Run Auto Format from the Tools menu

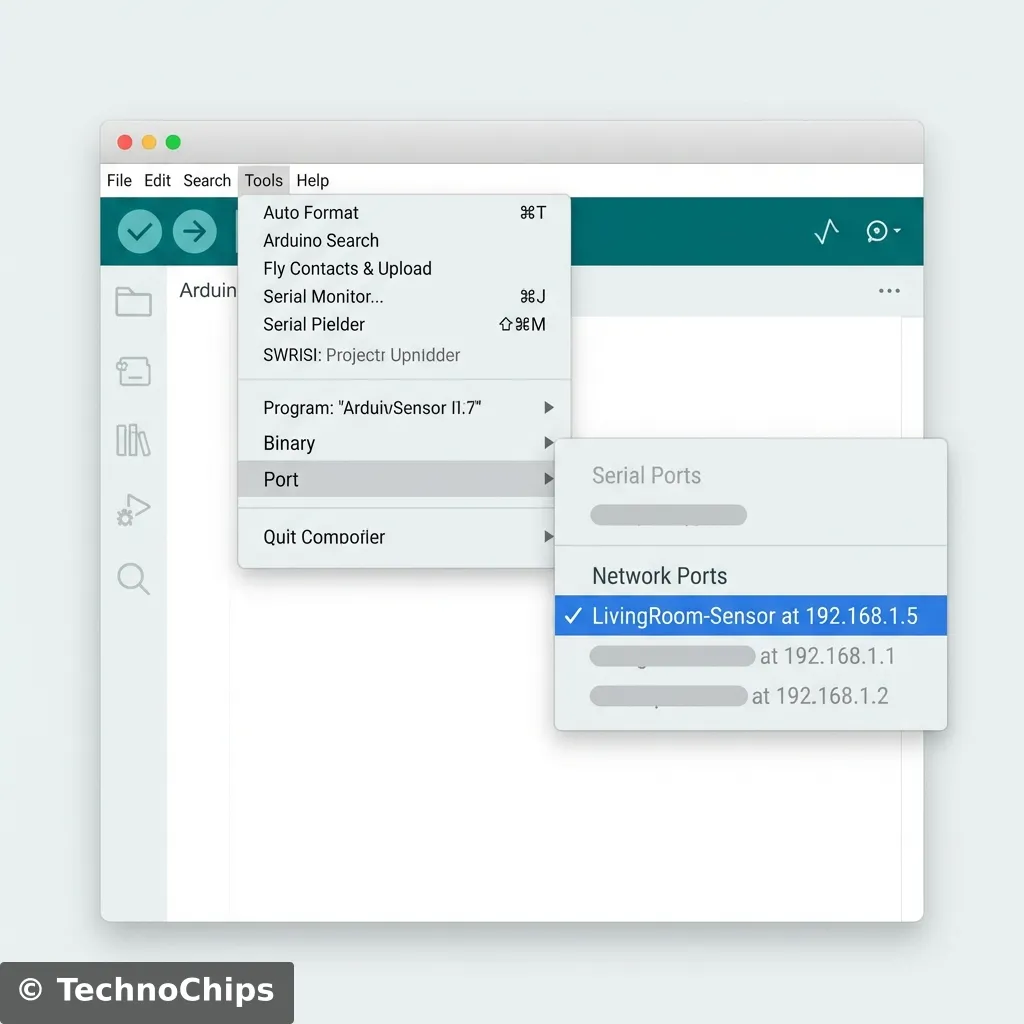click(310, 212)
